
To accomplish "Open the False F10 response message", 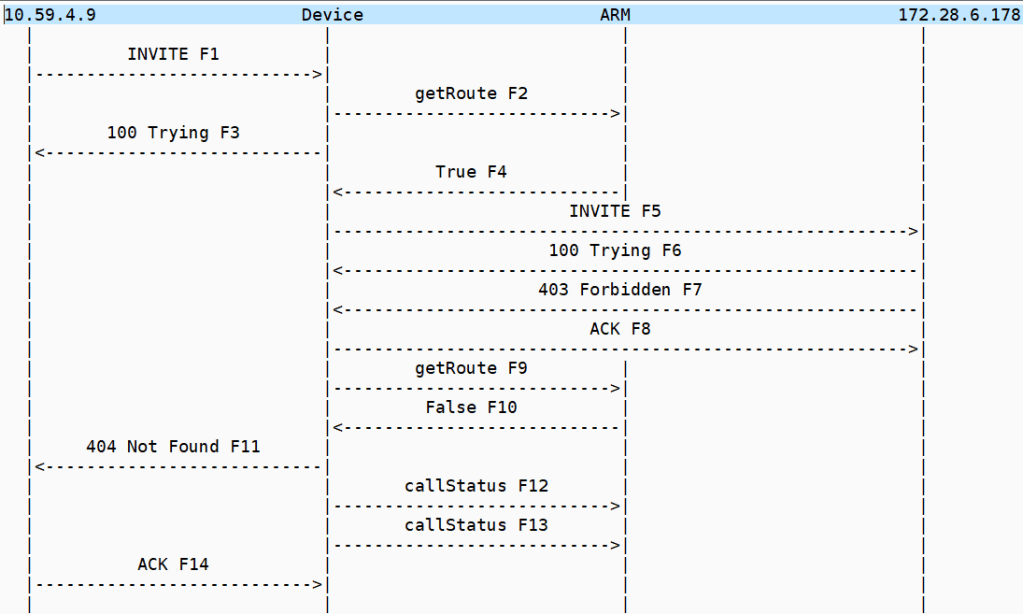I will [471, 407].
